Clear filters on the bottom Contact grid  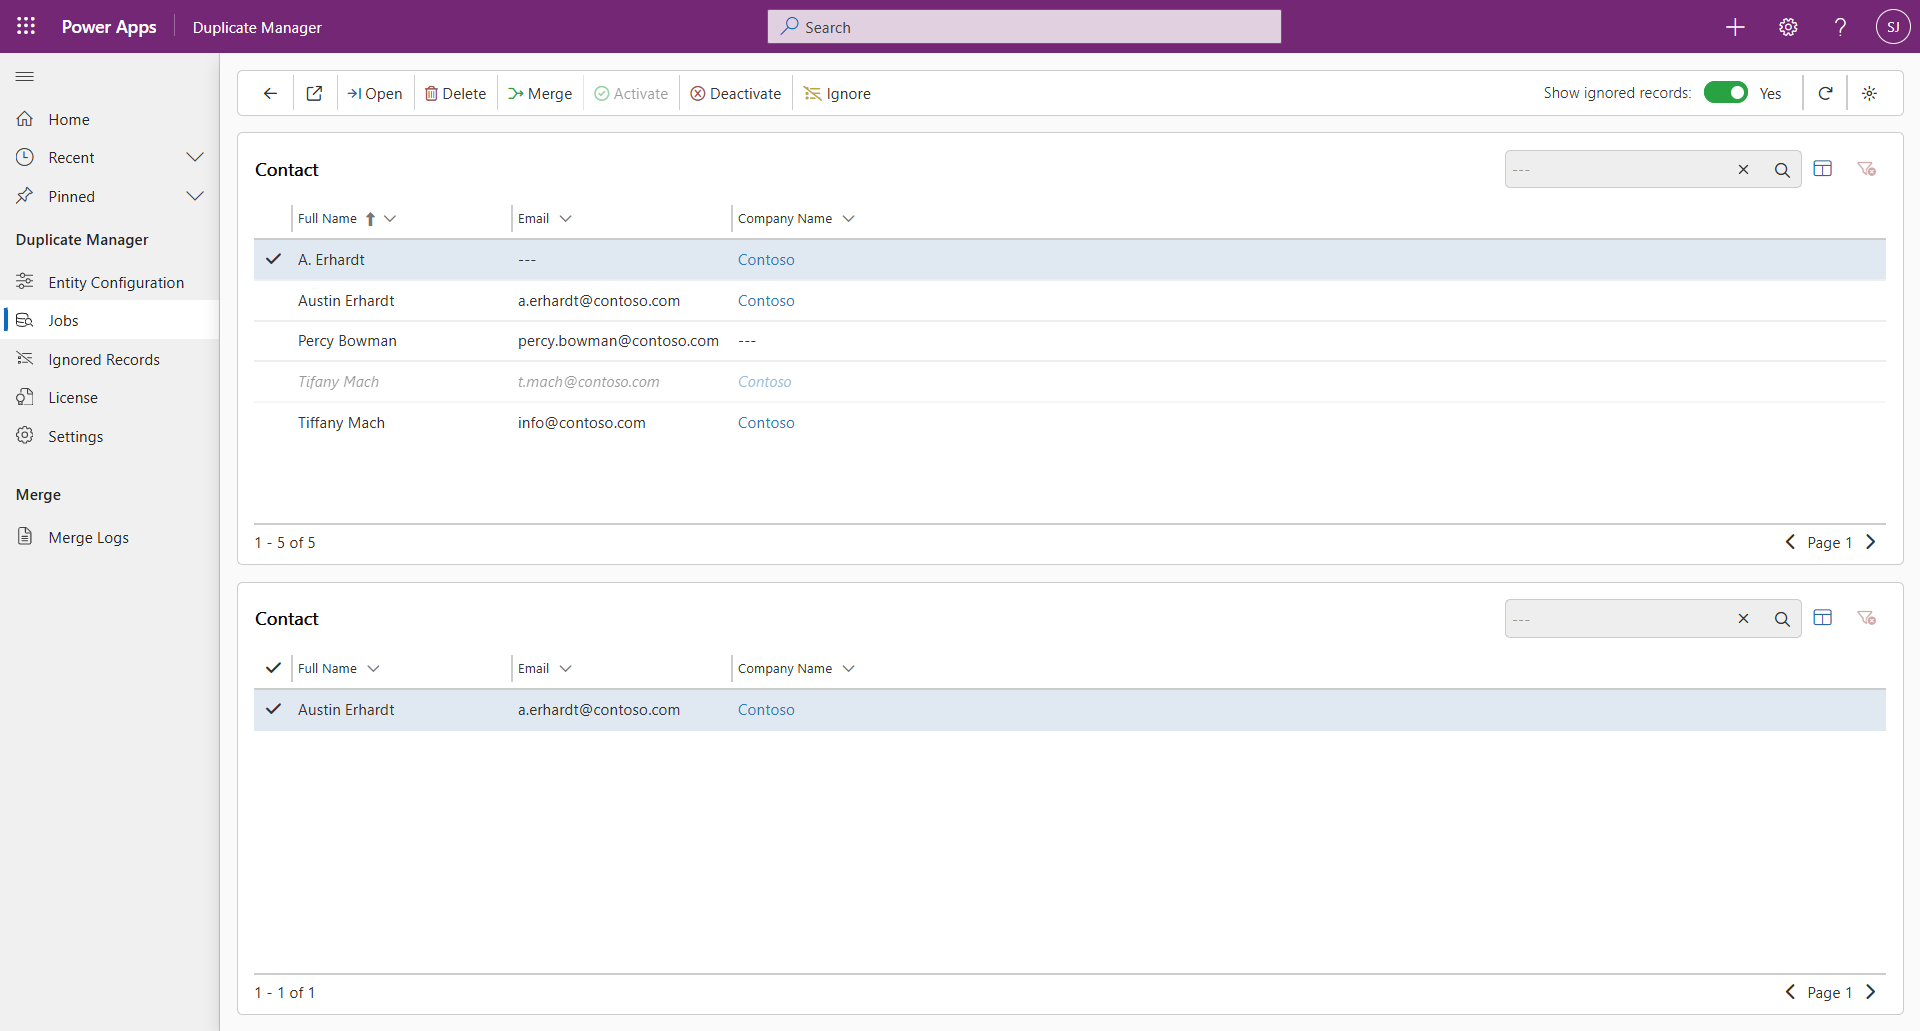[x=1866, y=618]
